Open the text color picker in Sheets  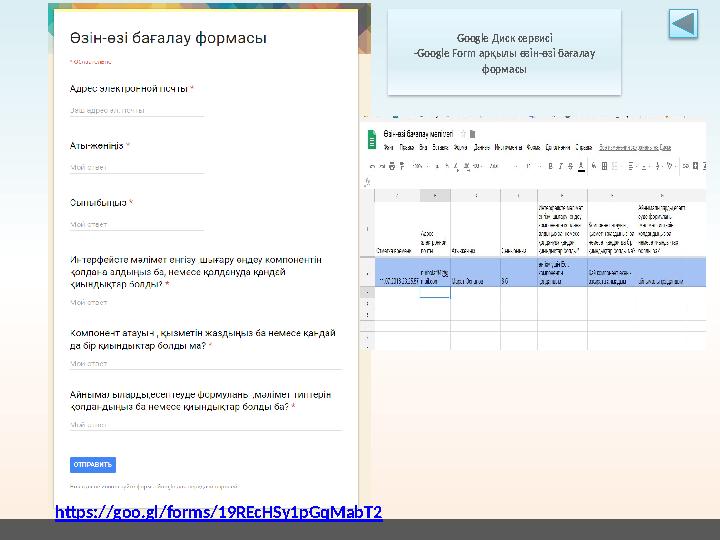pos(581,166)
